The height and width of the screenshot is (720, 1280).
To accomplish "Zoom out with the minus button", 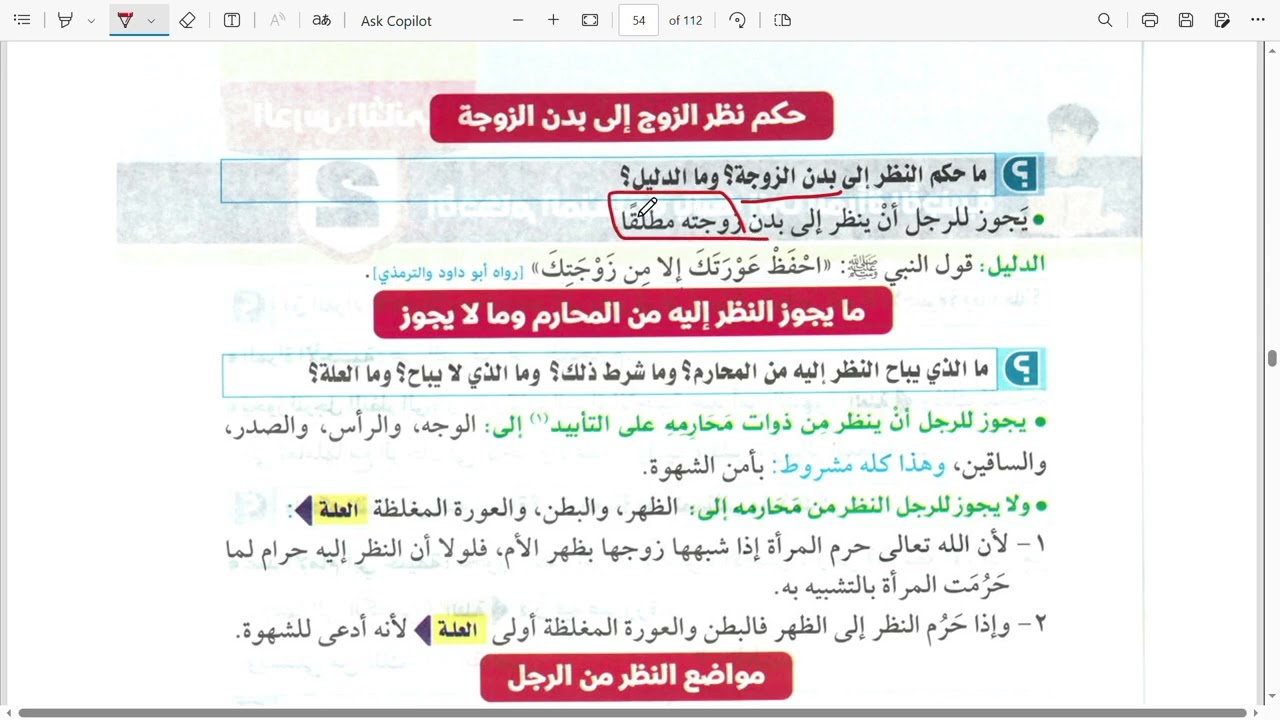I will click(518, 20).
